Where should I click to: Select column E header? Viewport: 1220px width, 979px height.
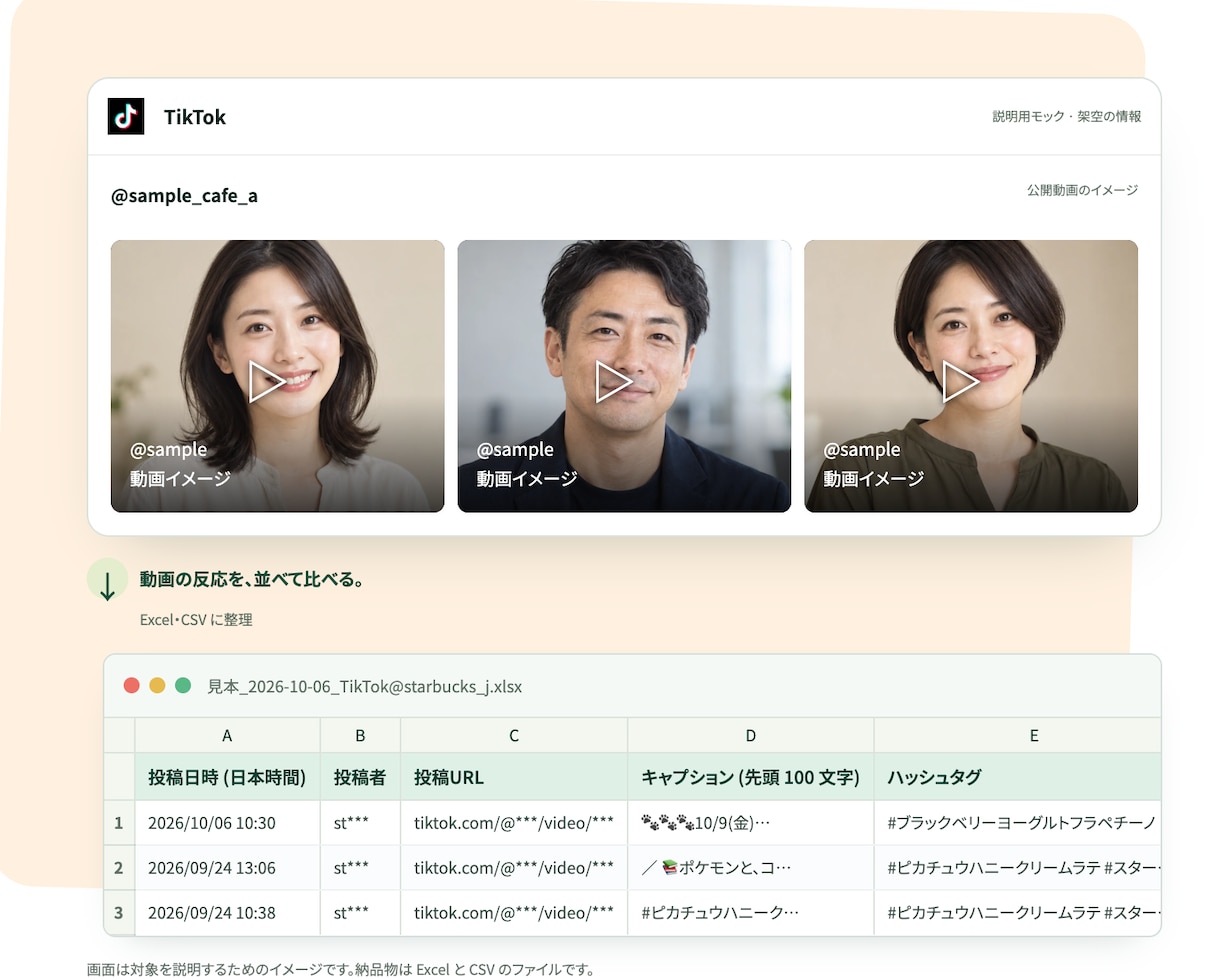click(1018, 735)
